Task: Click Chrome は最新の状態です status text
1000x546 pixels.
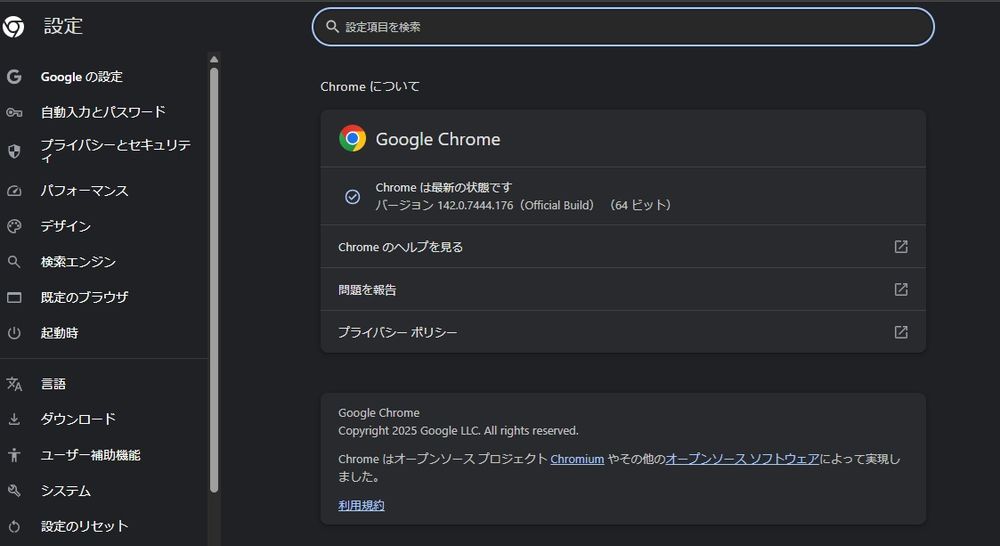Action: pos(444,188)
